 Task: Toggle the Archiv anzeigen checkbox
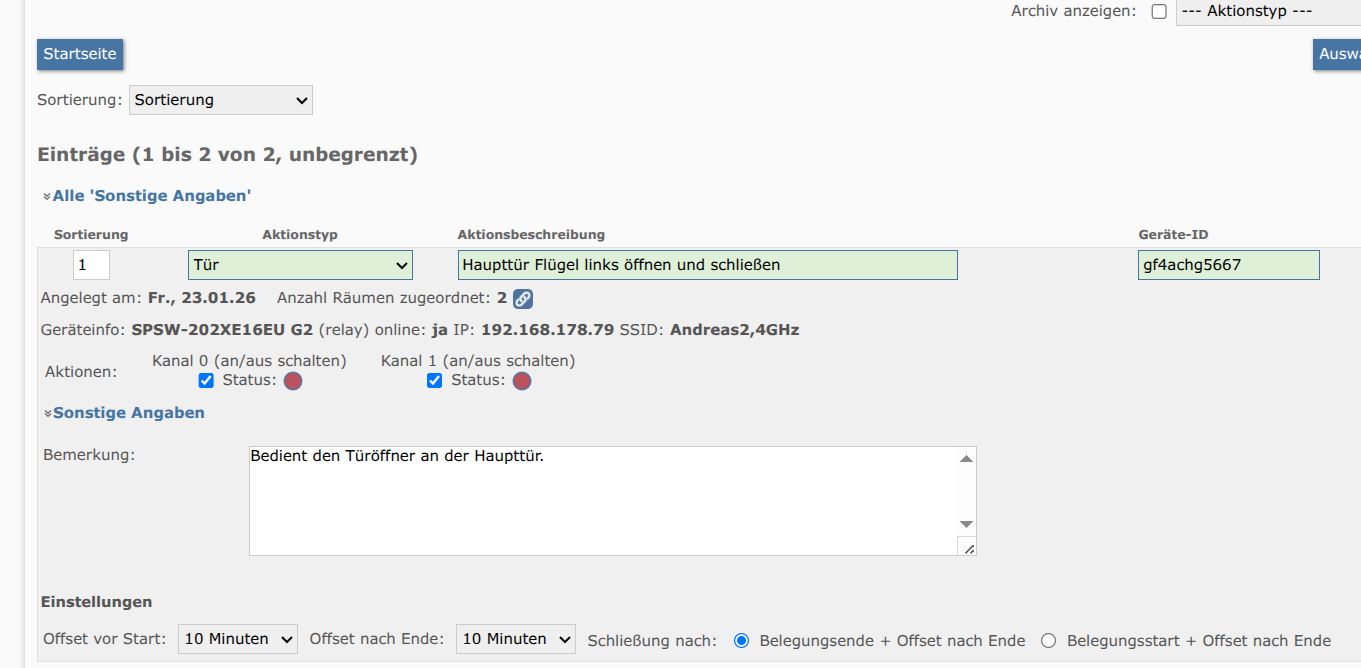[1159, 12]
